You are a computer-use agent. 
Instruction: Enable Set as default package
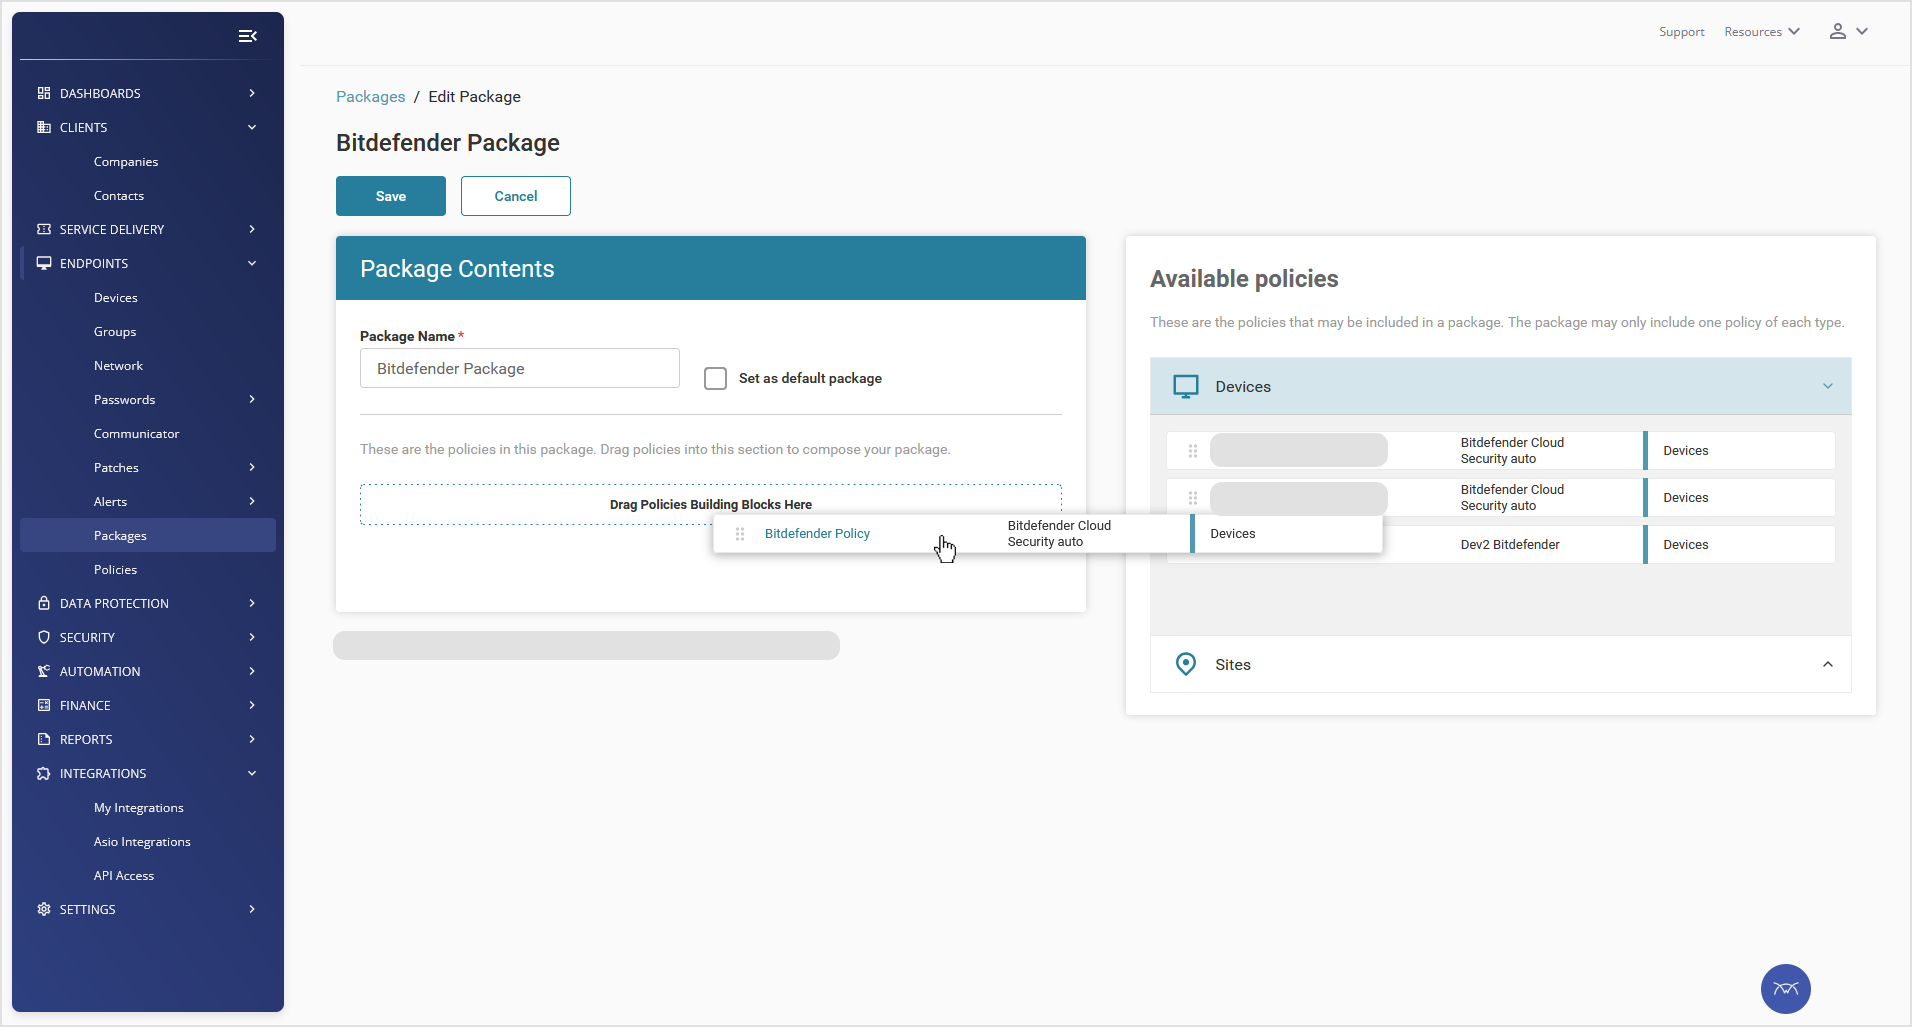point(715,378)
